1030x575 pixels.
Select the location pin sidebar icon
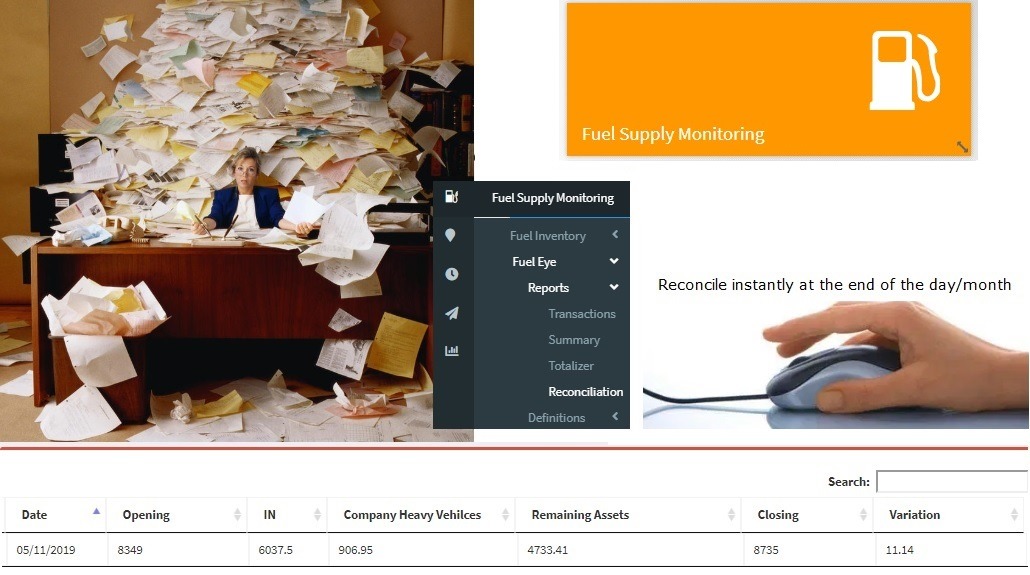[x=451, y=235]
